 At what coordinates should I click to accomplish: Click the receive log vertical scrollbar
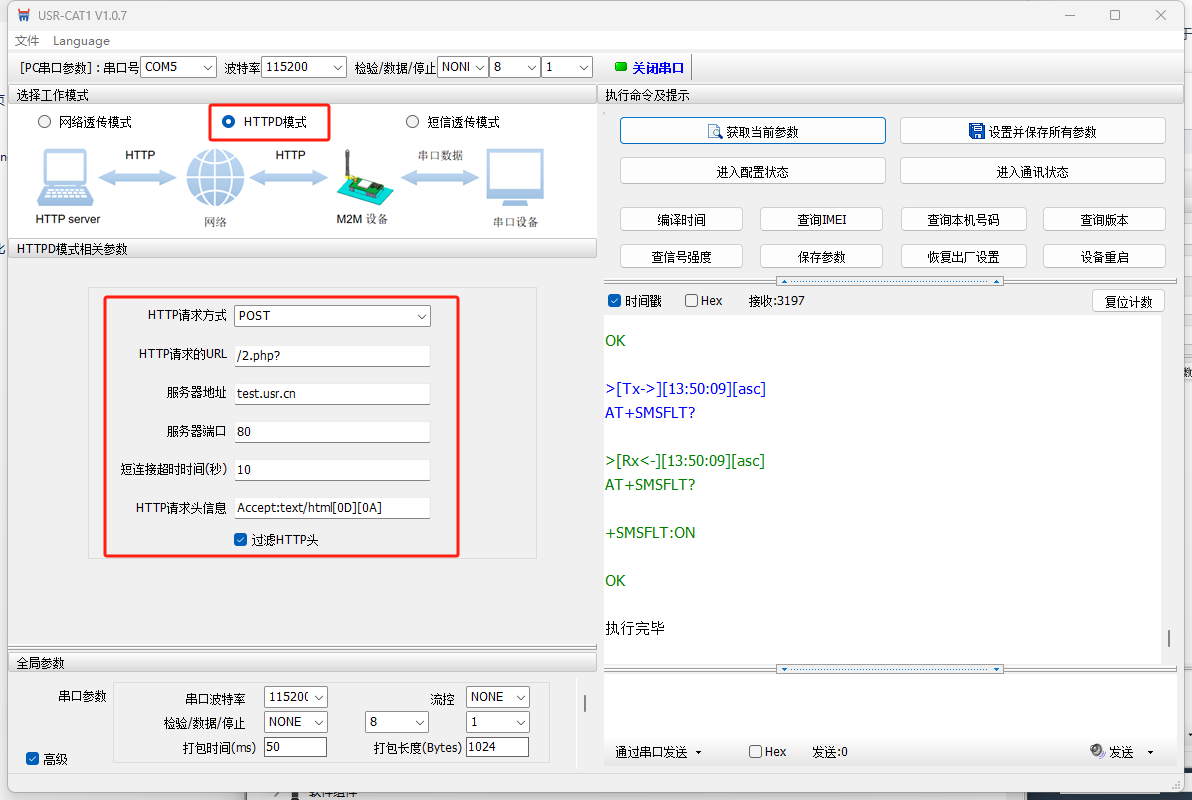tap(1168, 638)
